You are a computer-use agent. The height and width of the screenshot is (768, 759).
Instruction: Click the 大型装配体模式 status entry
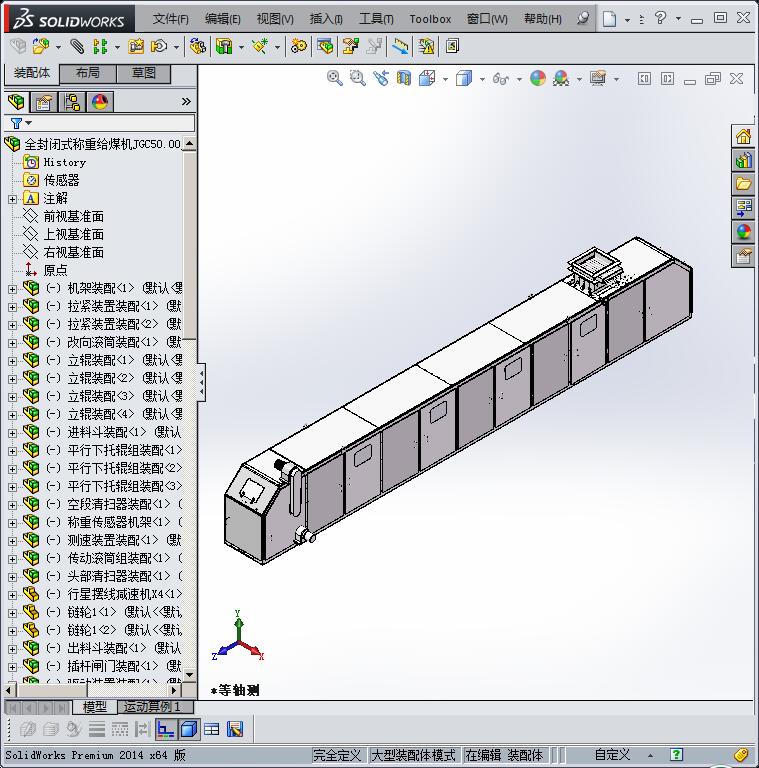coord(413,755)
